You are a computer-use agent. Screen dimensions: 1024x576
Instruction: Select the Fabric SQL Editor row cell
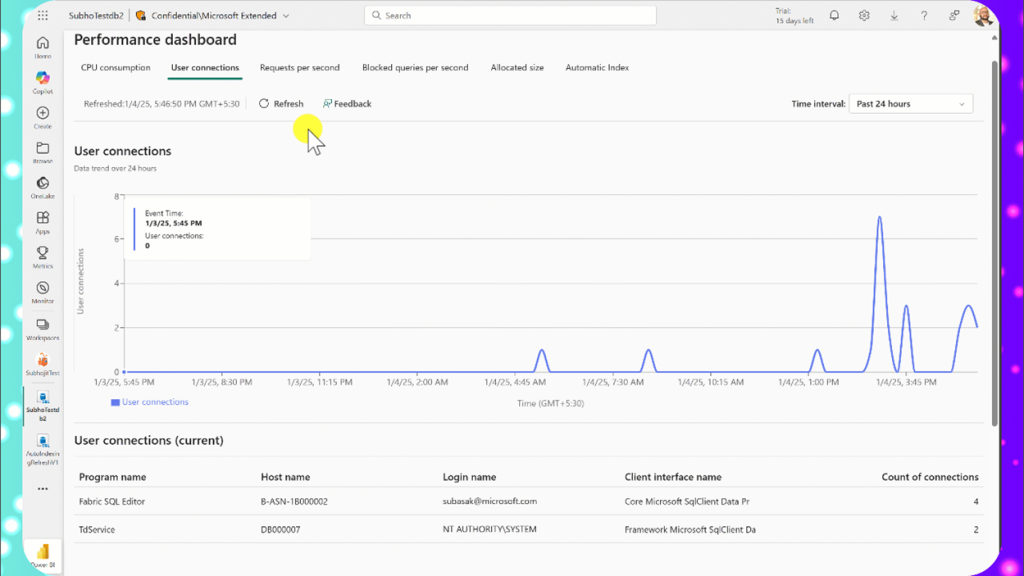pyautogui.click(x=112, y=502)
